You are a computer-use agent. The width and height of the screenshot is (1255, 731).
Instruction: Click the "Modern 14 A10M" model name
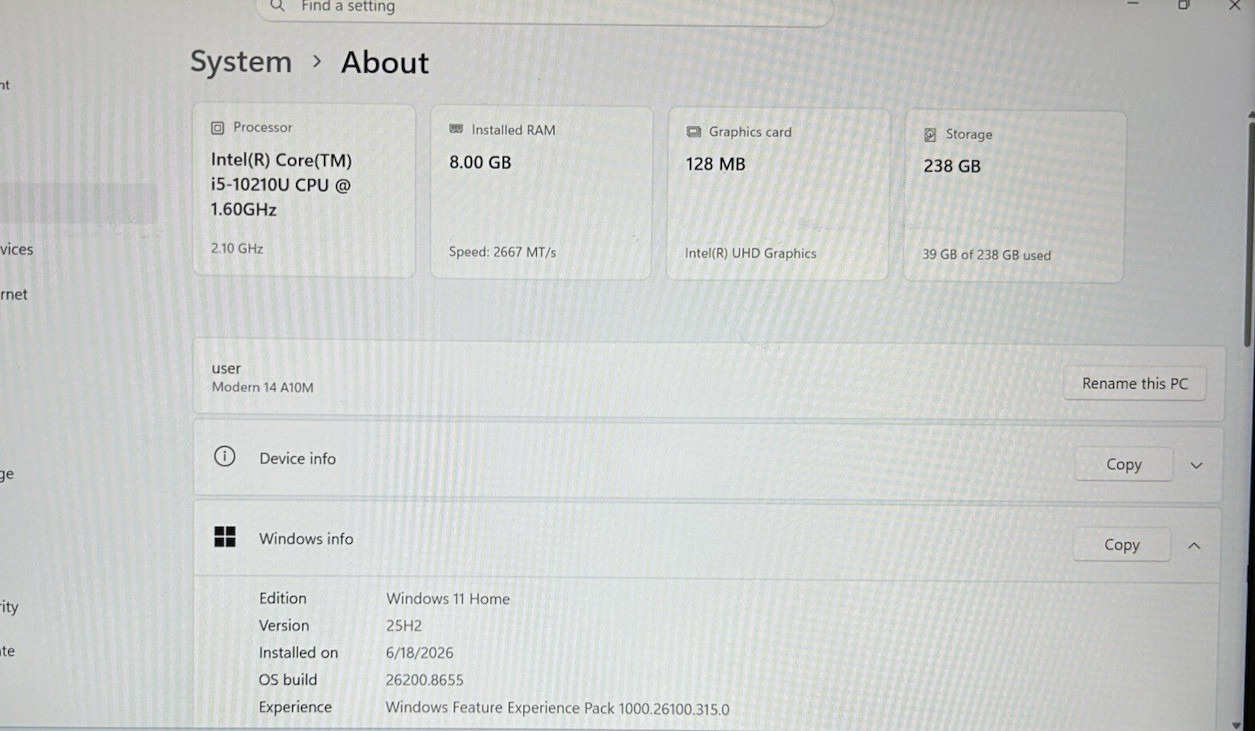pyautogui.click(x=263, y=387)
